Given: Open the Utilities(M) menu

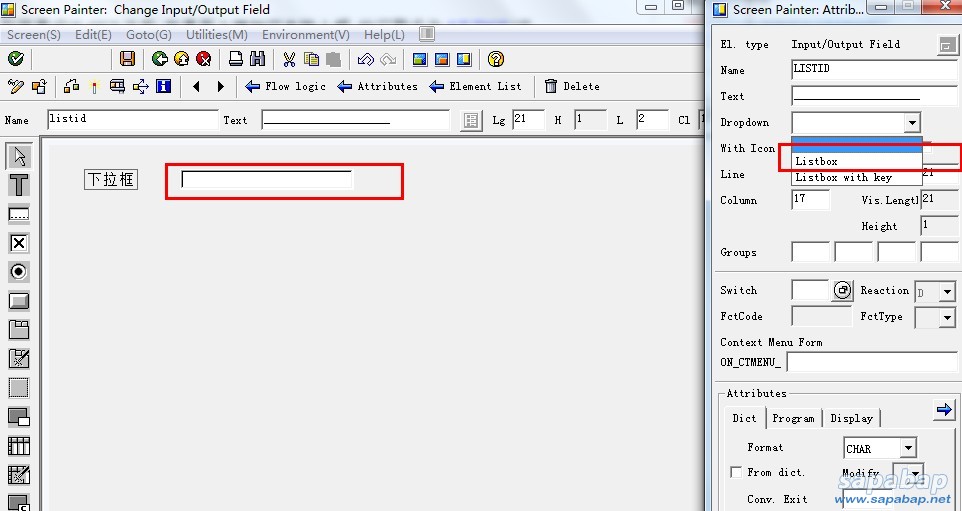Looking at the screenshot, I should pyautogui.click(x=216, y=34).
